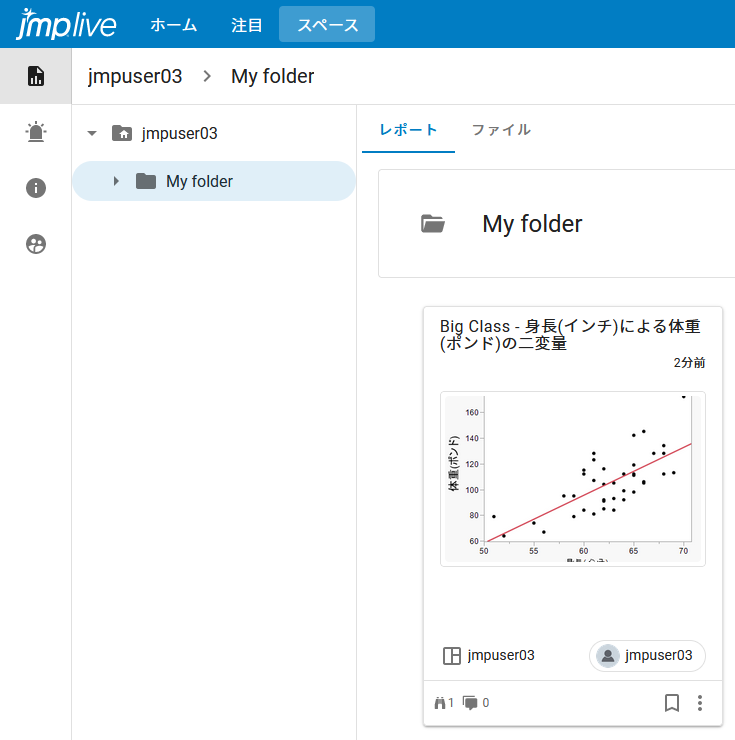Expand the My folder tree node

pos(116,181)
